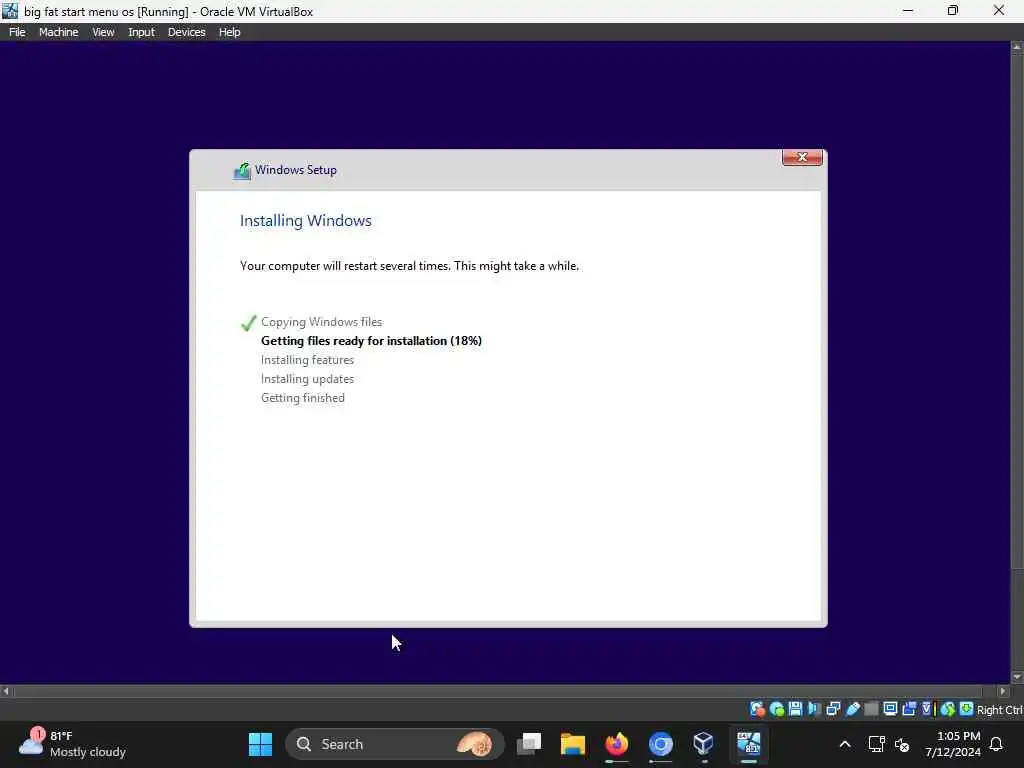Close the Windows Setup dialog
1024x768 pixels.
(x=802, y=157)
